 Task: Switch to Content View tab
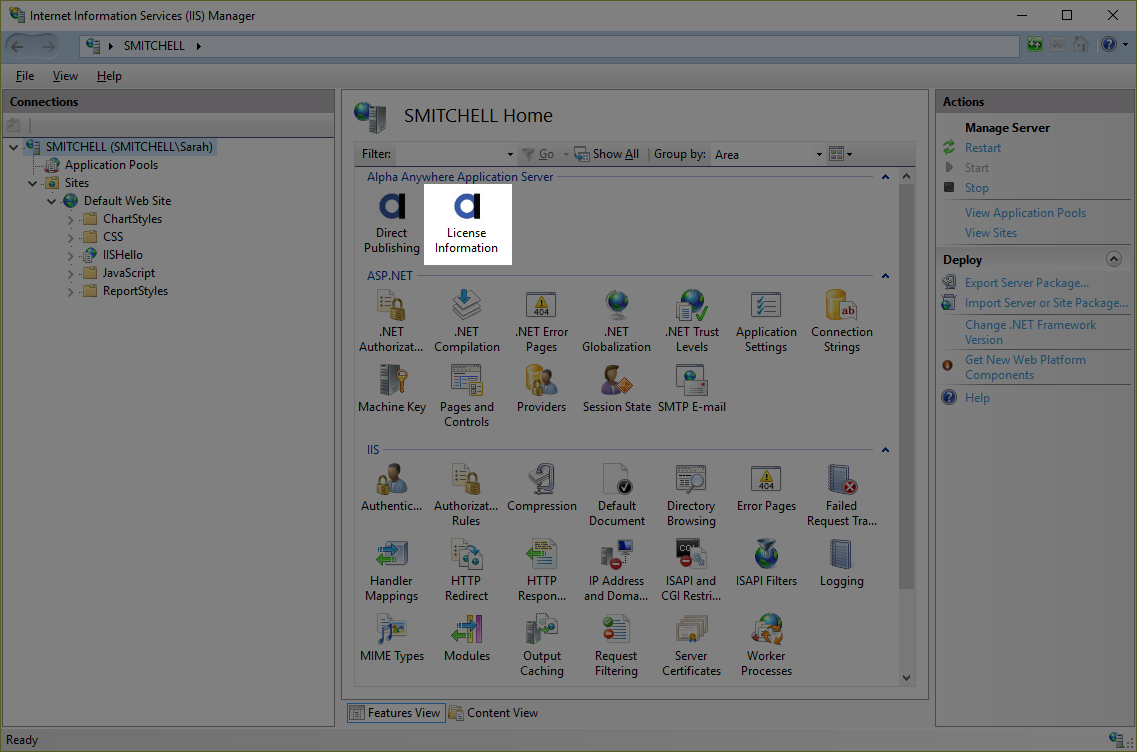494,713
